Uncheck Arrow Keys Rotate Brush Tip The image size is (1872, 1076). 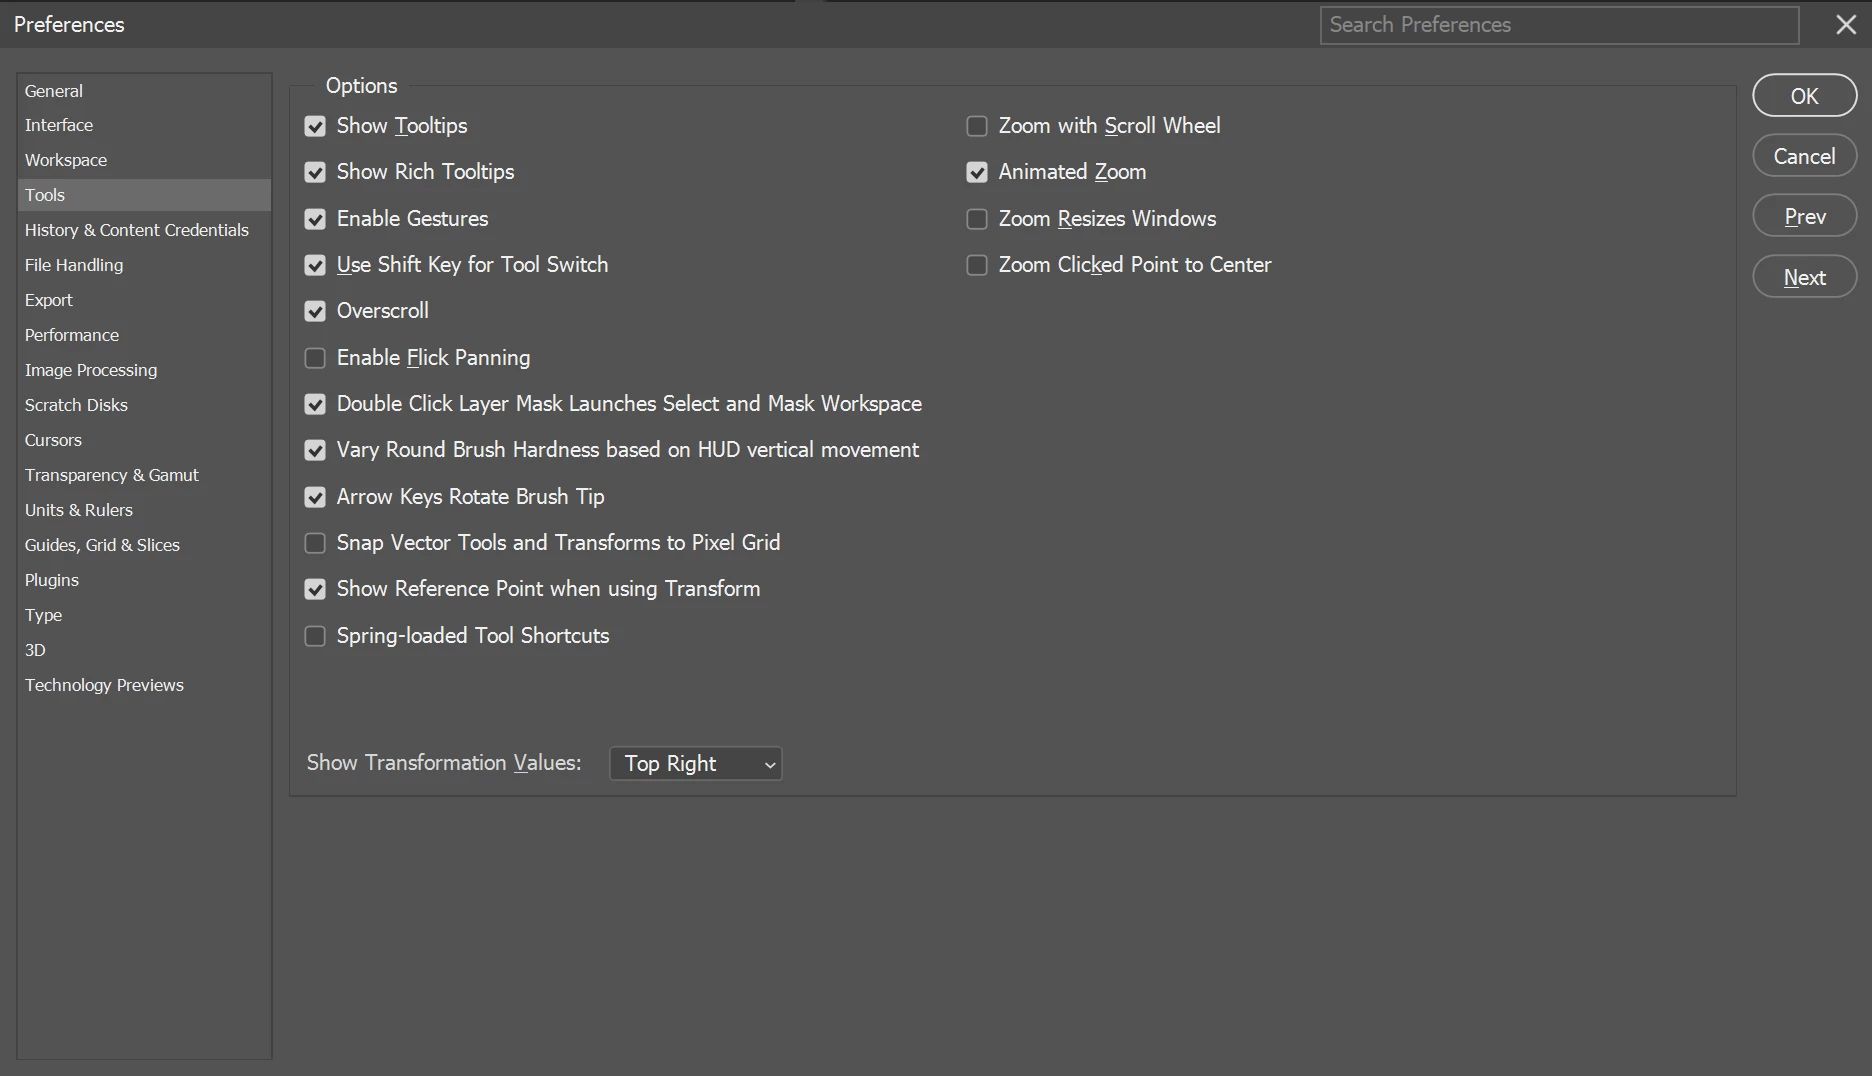tap(315, 497)
